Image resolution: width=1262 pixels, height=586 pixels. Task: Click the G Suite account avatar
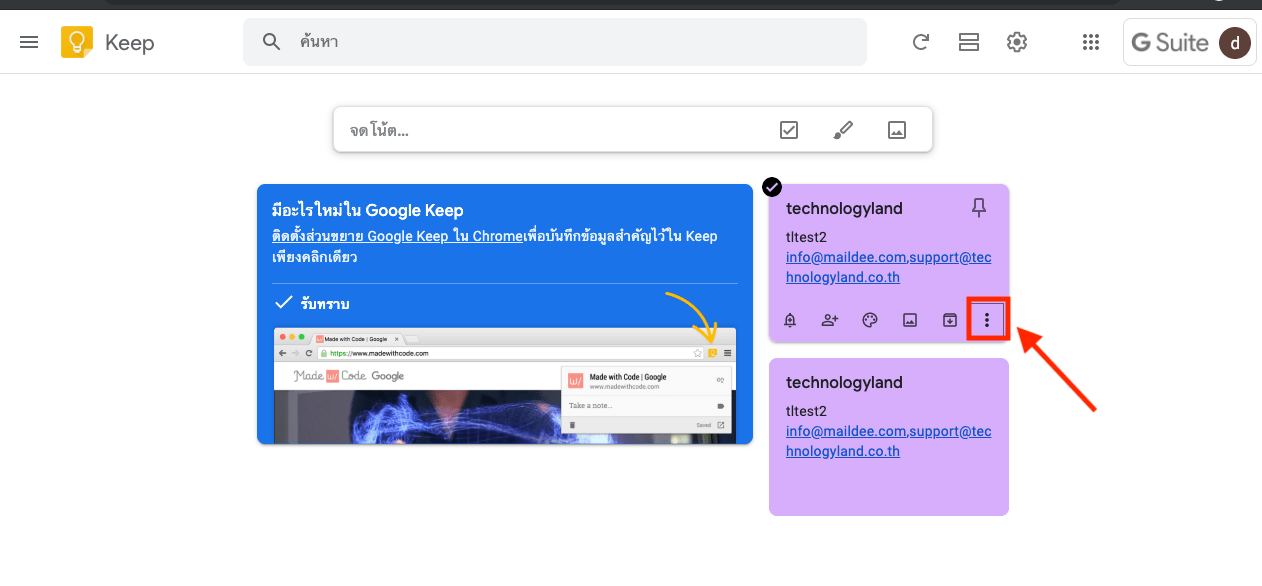[x=1234, y=43]
